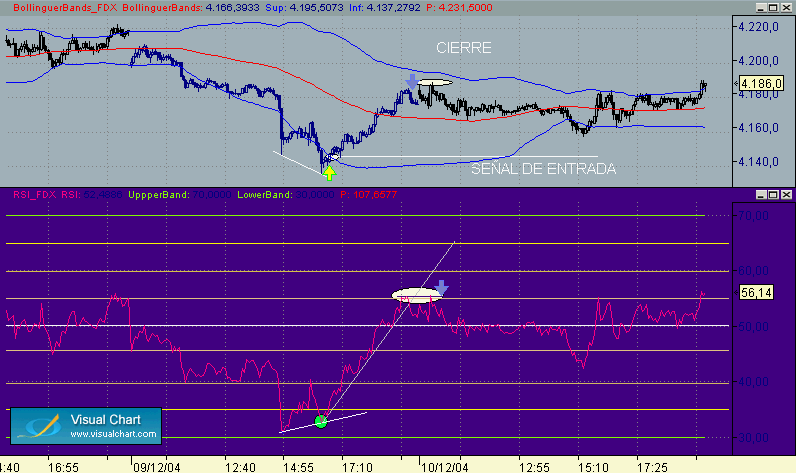Image resolution: width=796 pixels, height=473 pixels.
Task: Click the 60,00 RSI axis label
Action: coord(753,271)
